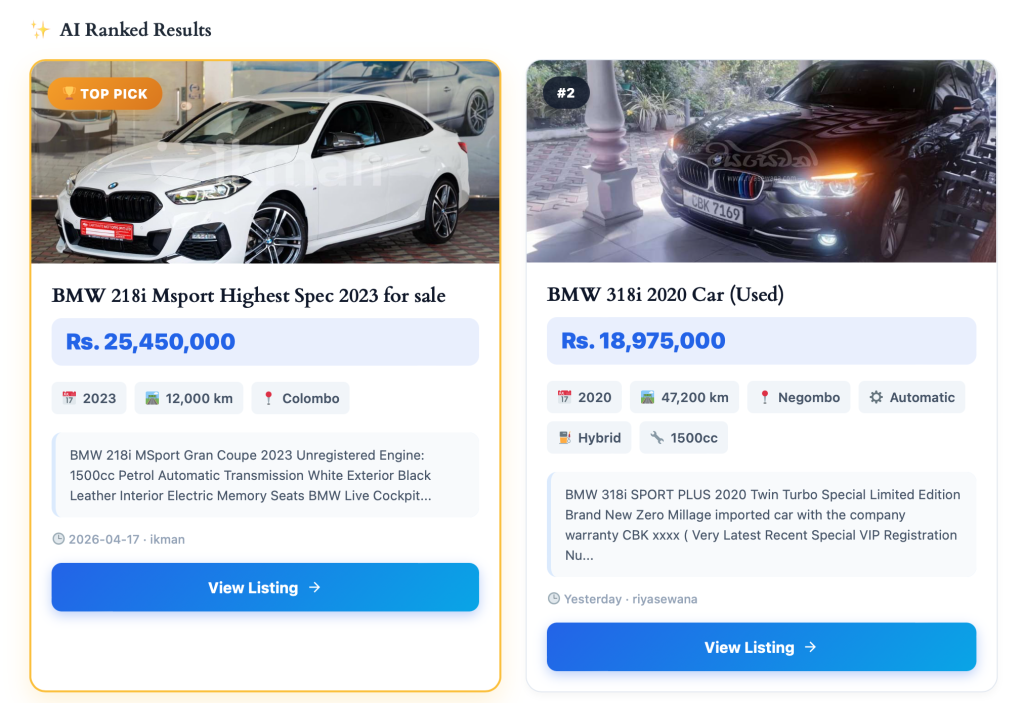
Task: Click the Rs. 25,450,000 price box
Action: pyautogui.click(x=265, y=342)
